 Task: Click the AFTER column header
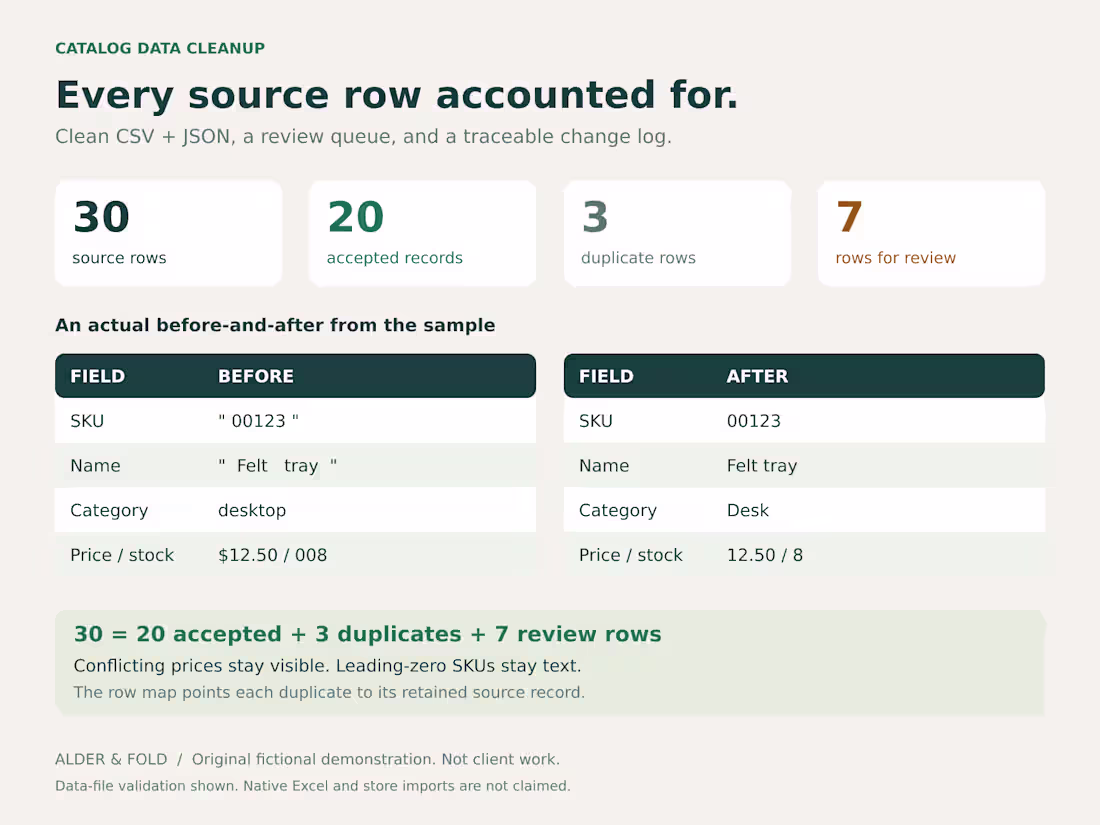pos(757,376)
